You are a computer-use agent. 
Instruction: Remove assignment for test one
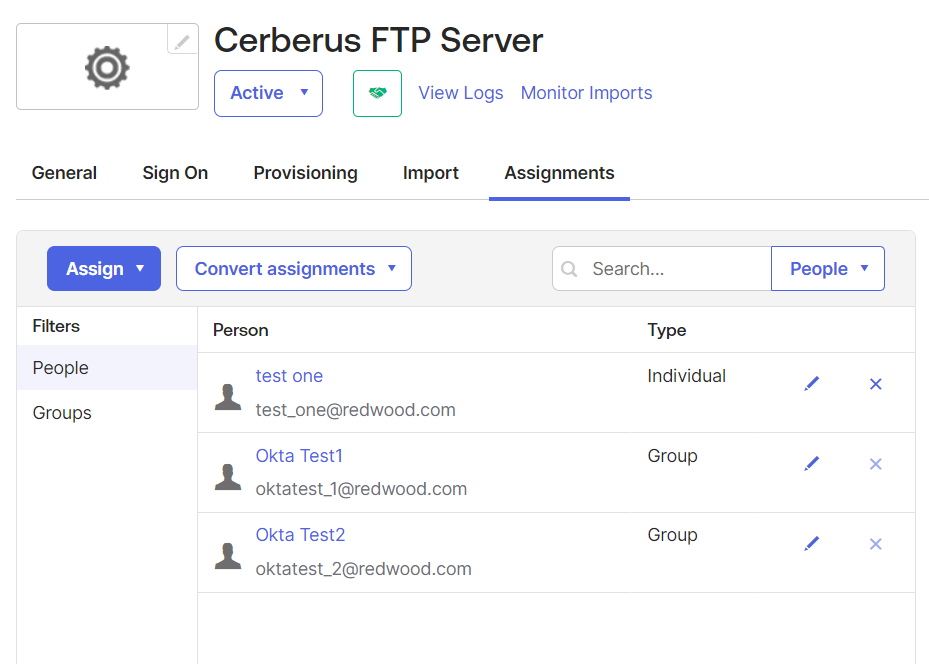(876, 384)
